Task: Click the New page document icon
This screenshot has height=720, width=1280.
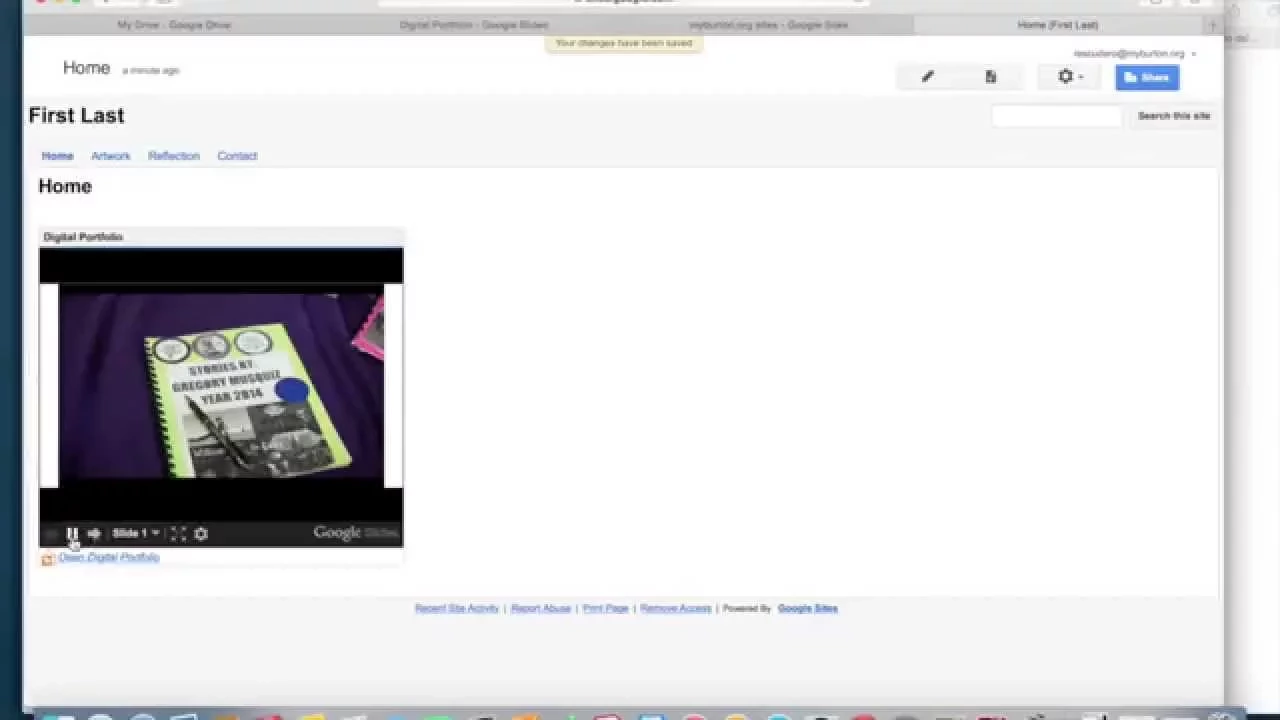Action: (991, 77)
